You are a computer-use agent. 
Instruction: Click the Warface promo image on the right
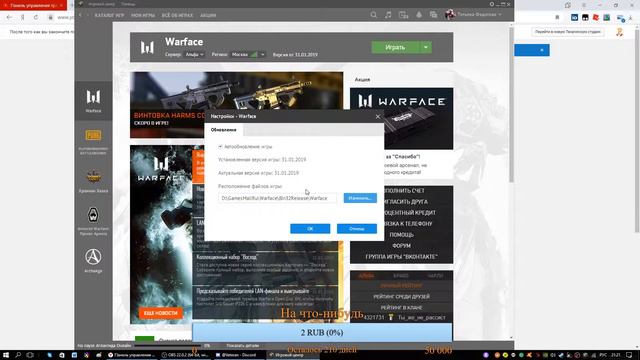coord(401,118)
